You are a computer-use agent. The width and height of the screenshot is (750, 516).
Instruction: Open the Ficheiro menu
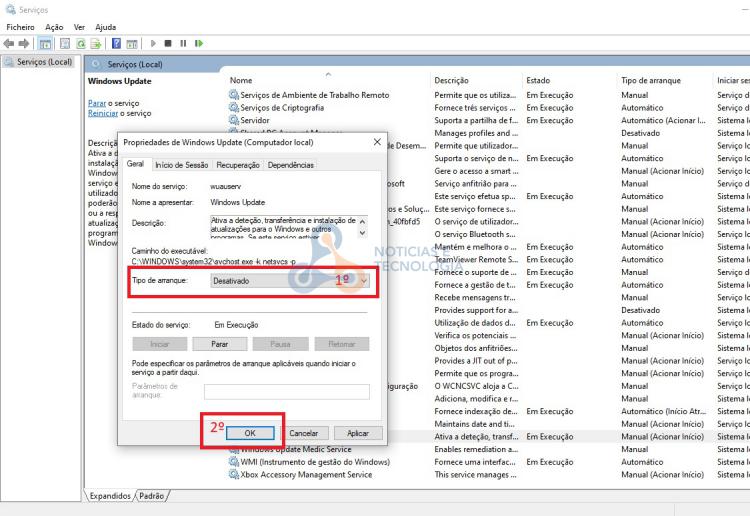click(21, 27)
